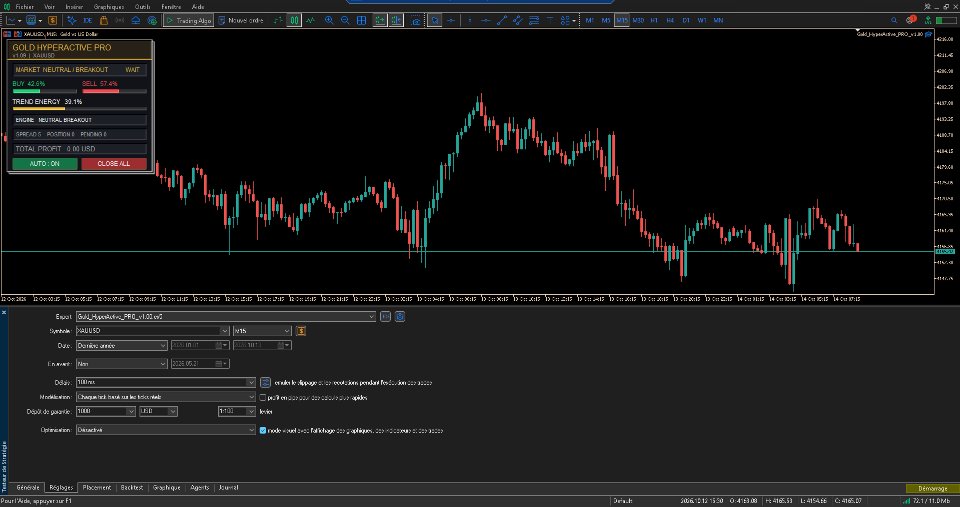Expand the USD currency dropdown

[x=173, y=411]
